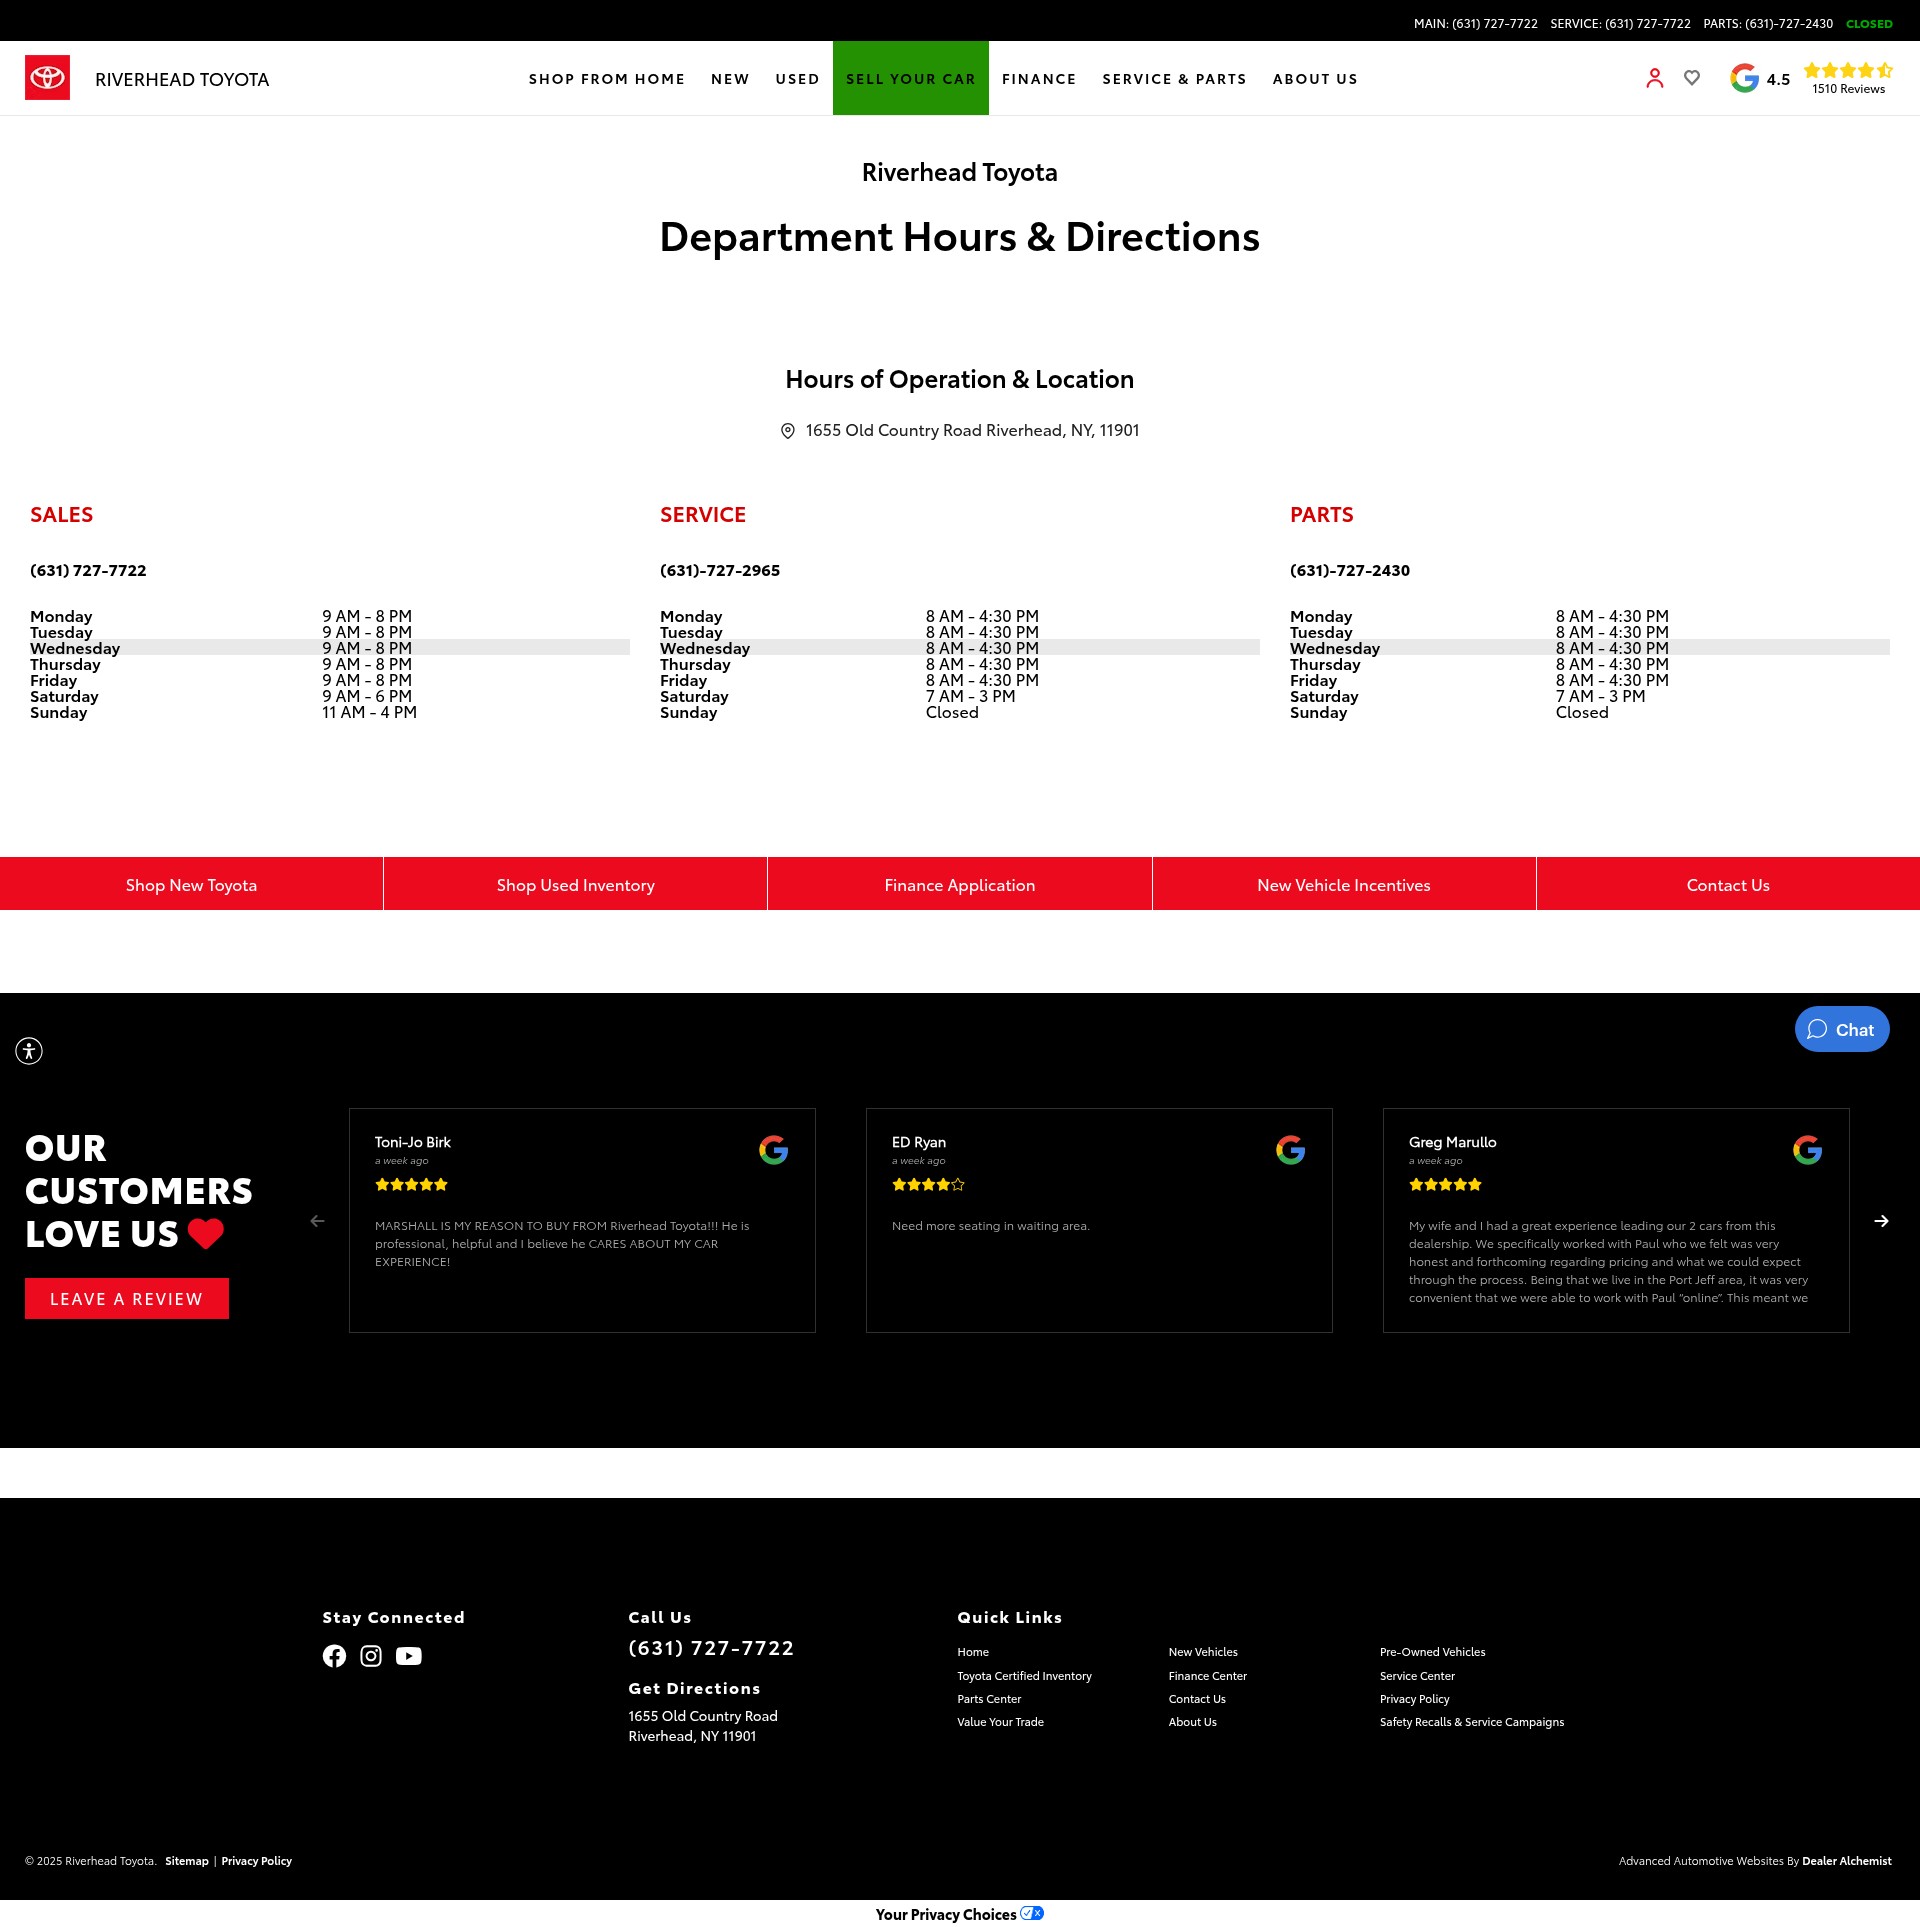Open the Chat widget
This screenshot has width=1920, height=1927.
(x=1842, y=1029)
